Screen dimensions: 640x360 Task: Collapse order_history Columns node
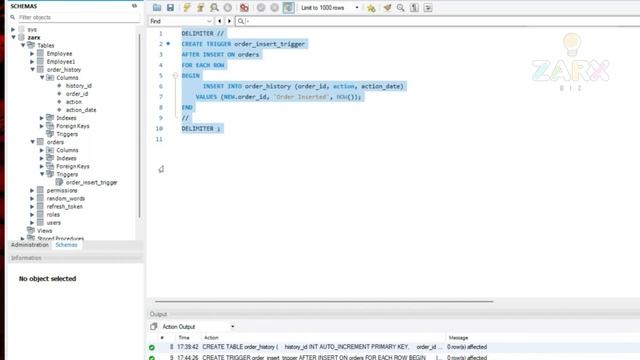42,78
